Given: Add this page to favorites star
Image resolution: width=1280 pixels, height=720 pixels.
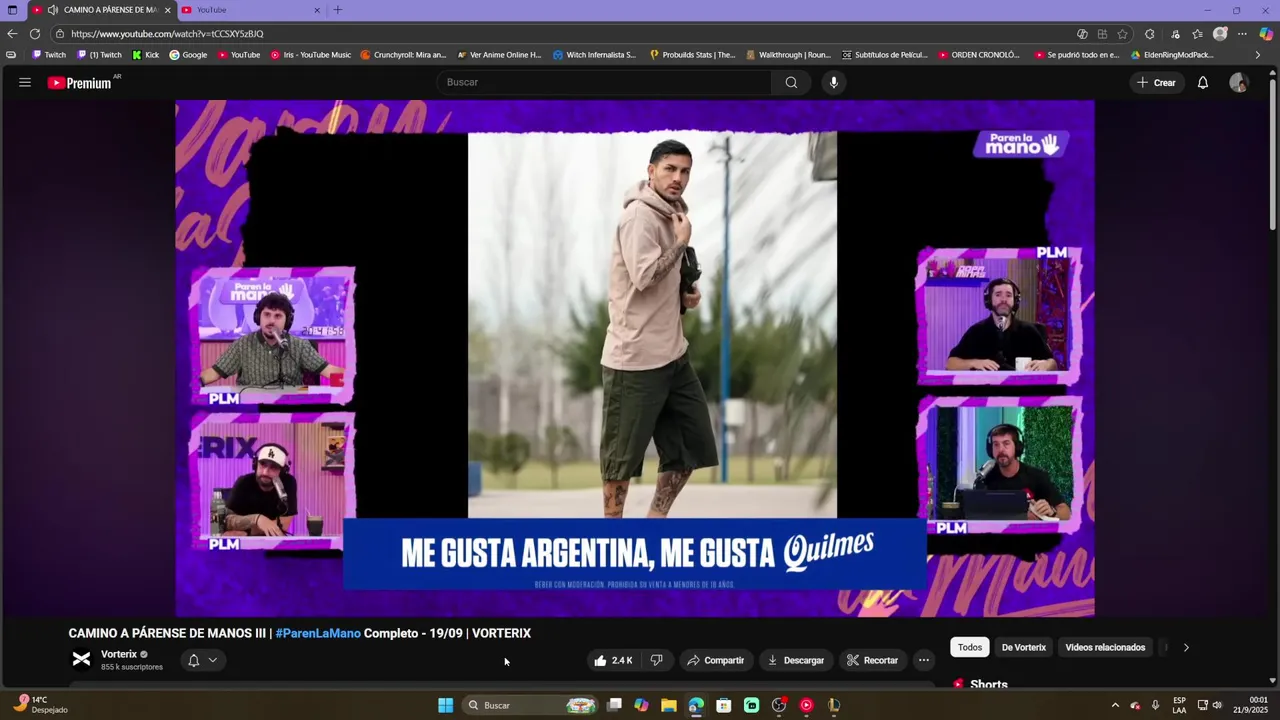Looking at the screenshot, I should tap(1123, 33).
